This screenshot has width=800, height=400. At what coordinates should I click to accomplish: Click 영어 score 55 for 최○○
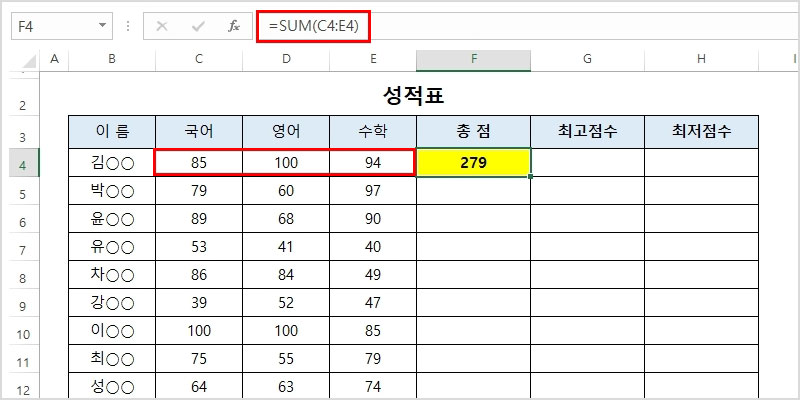(286, 359)
